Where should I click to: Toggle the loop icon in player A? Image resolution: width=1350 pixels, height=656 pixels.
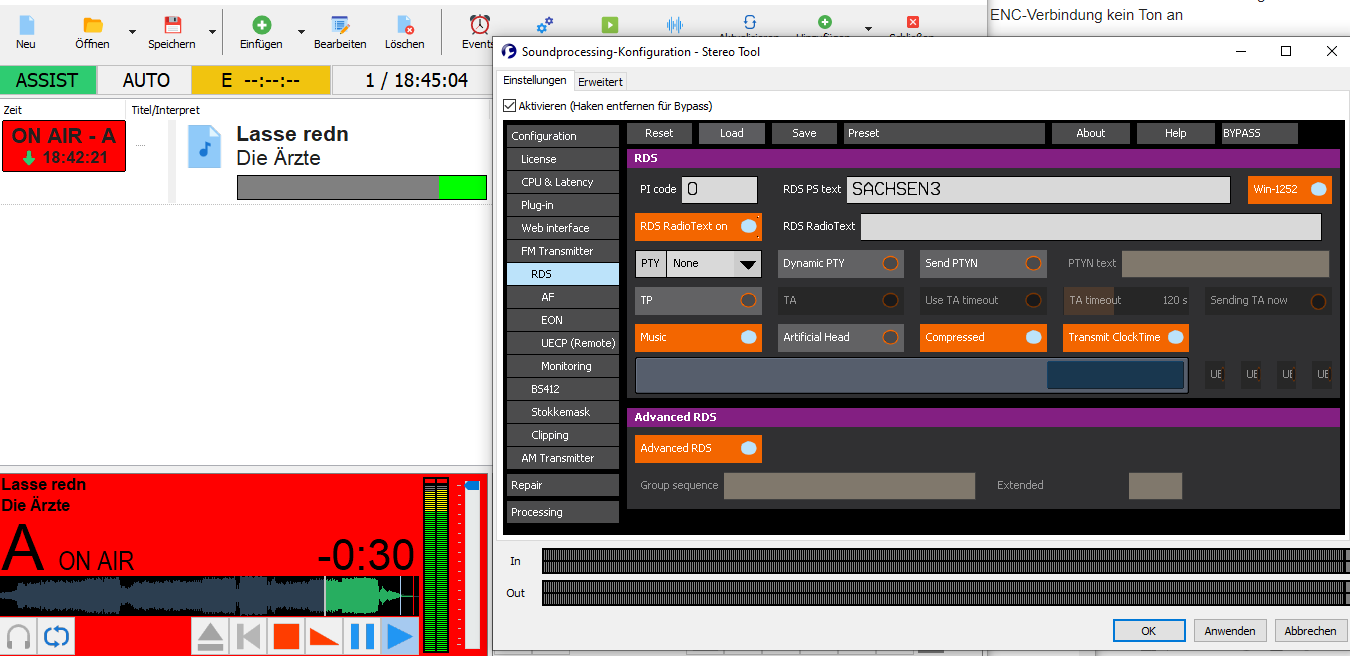click(56, 636)
